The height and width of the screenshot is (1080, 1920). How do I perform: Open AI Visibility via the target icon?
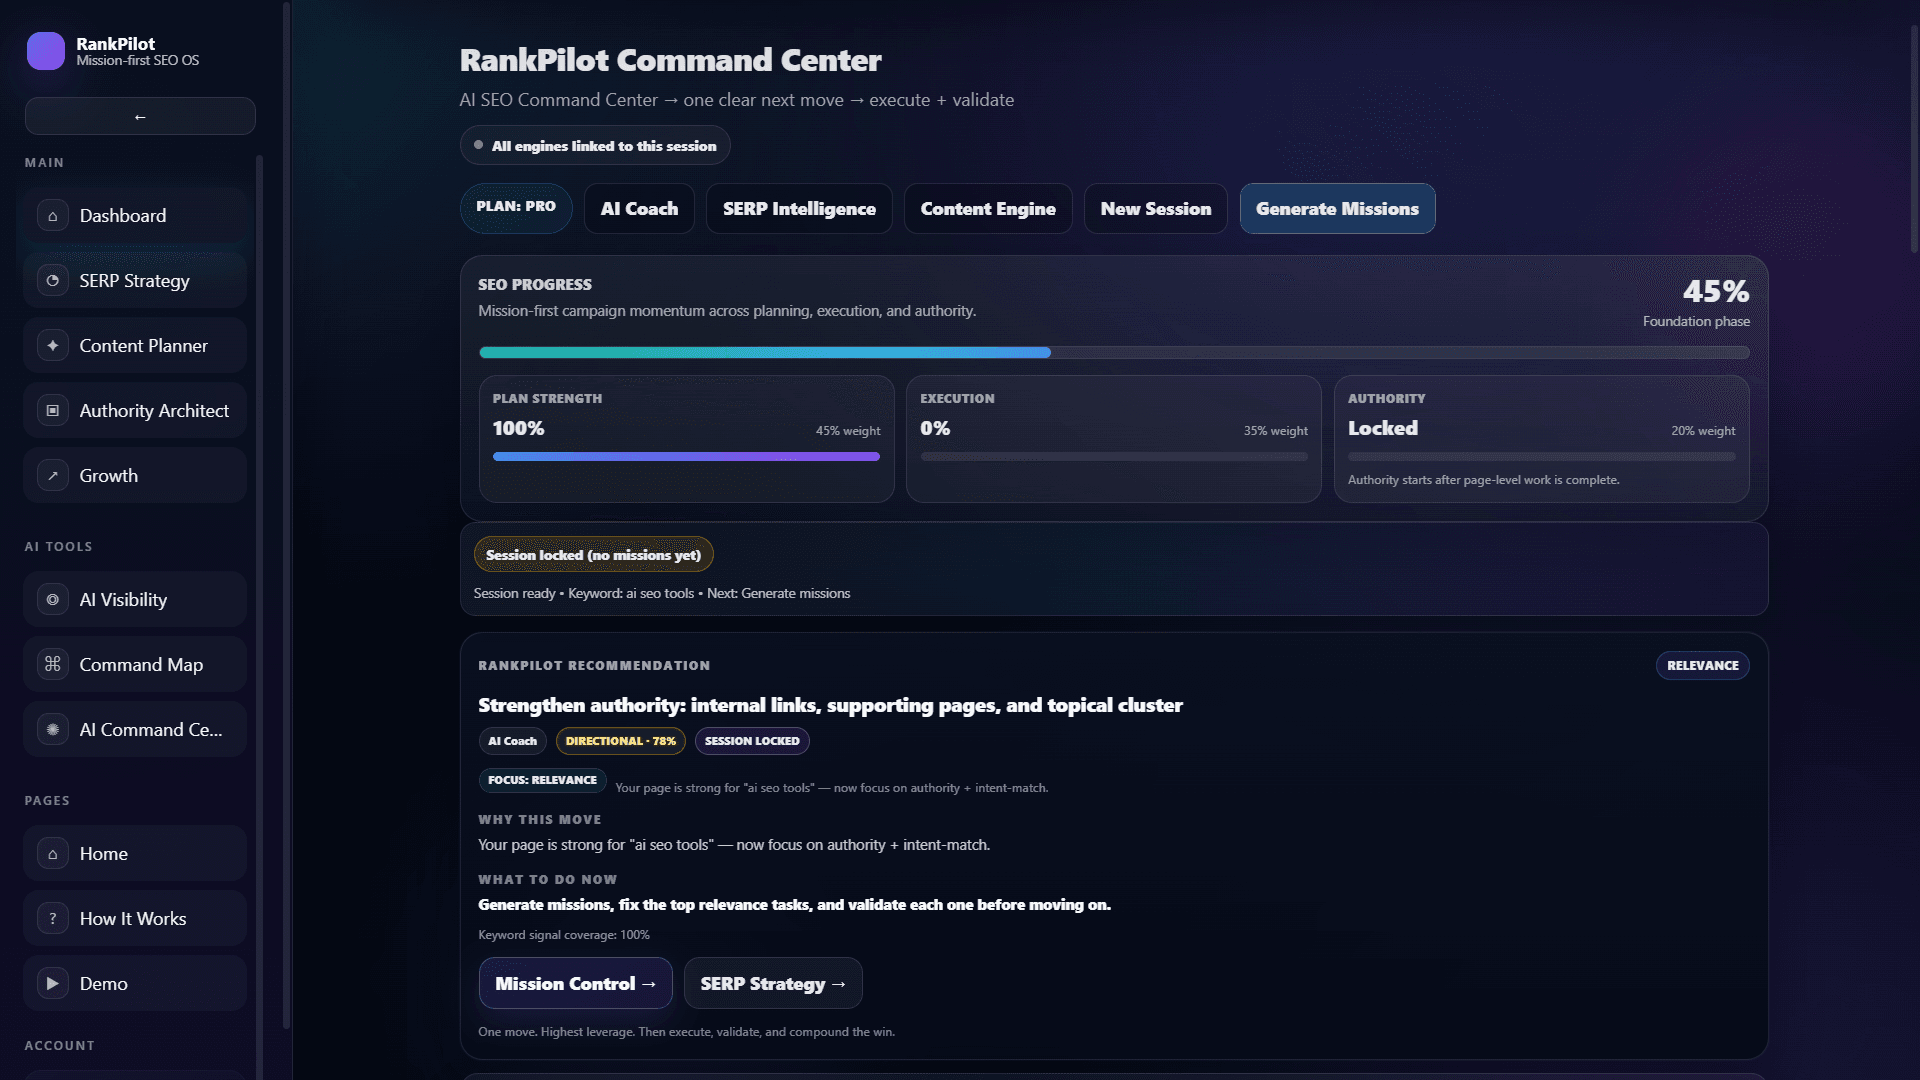52,599
